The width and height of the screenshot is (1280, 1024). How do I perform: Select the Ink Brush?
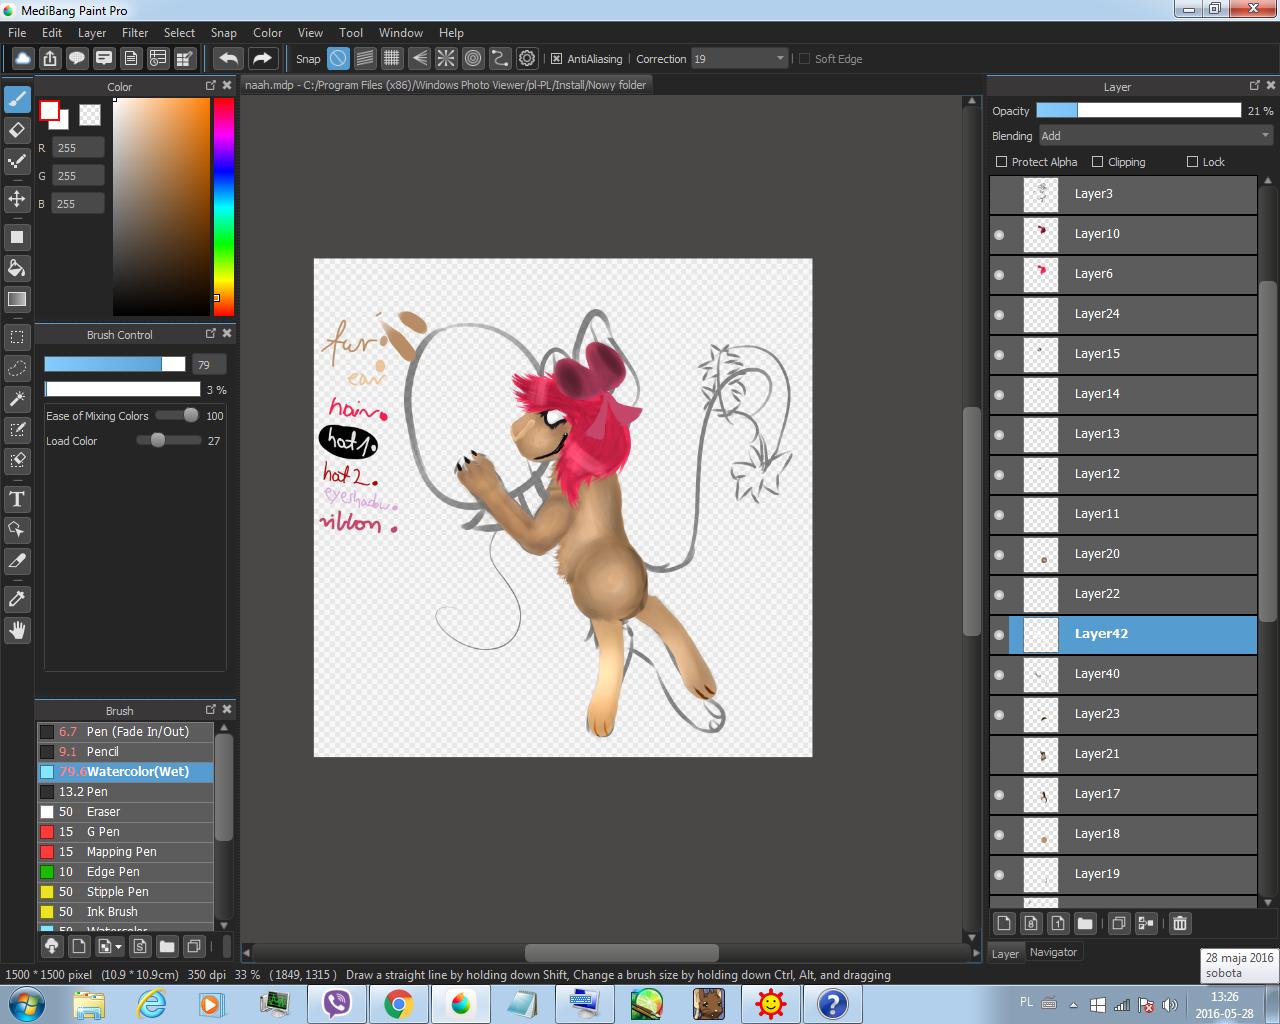(126, 912)
